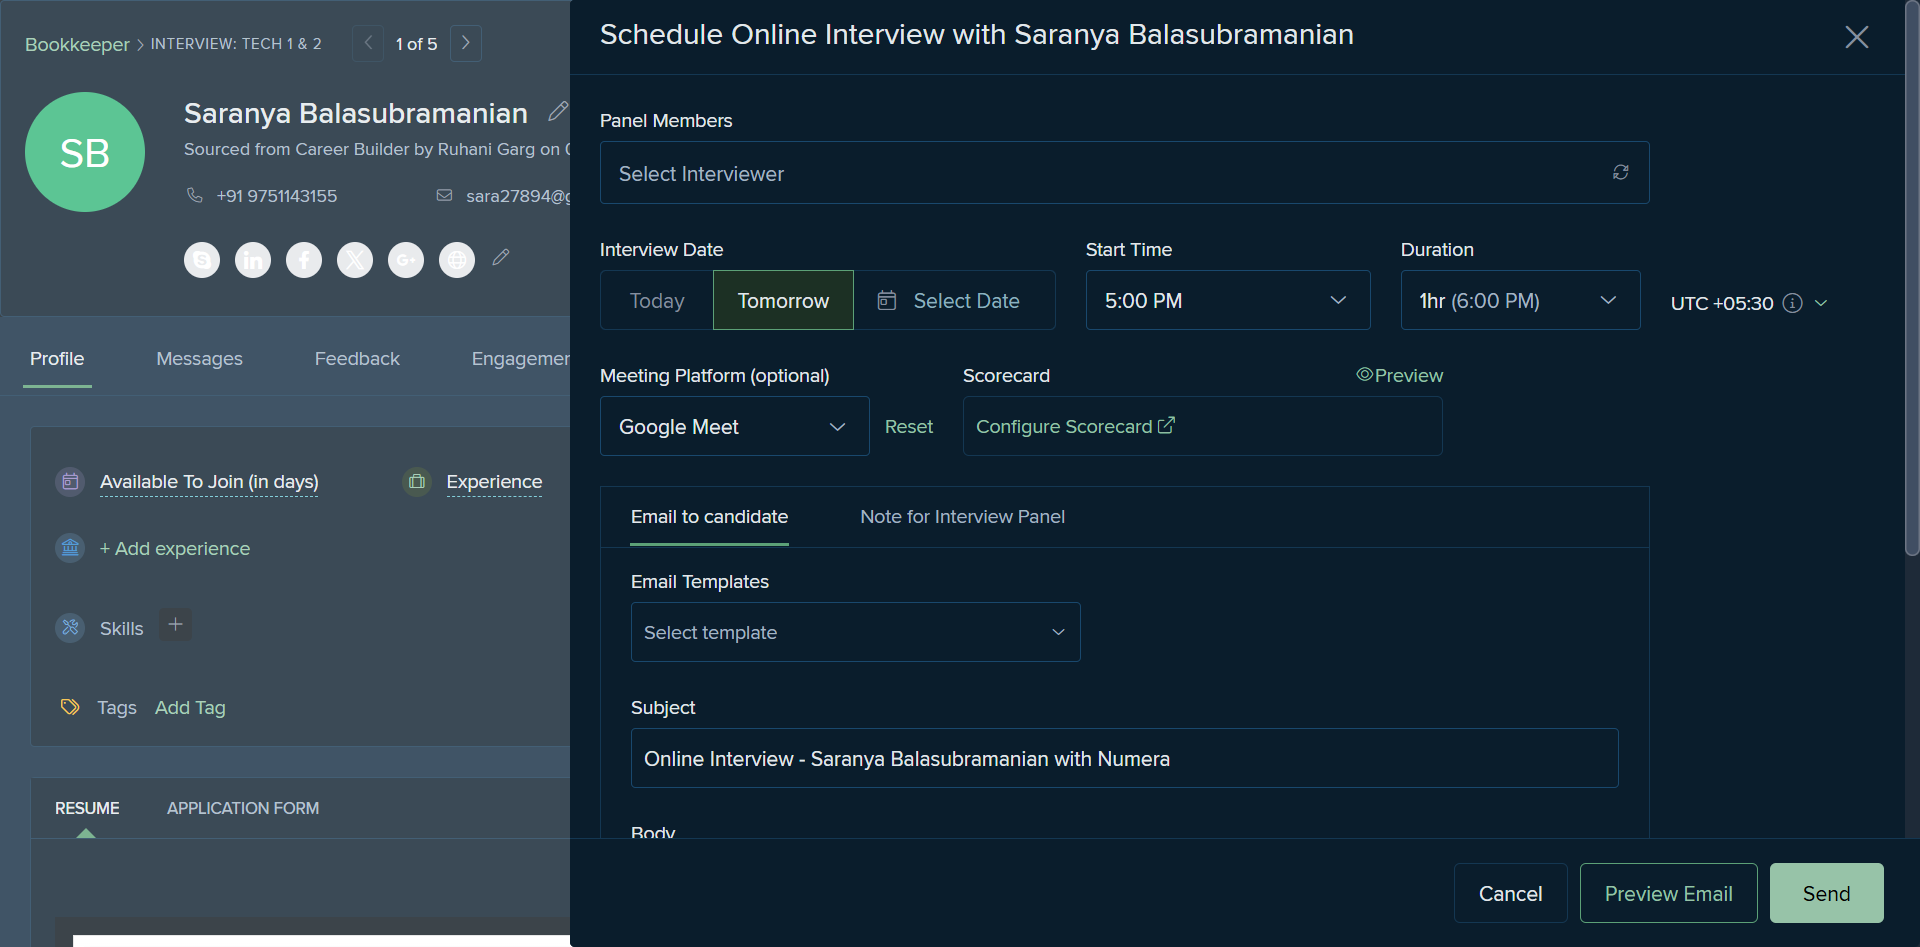The height and width of the screenshot is (947, 1920).
Task: Open the Profile tab
Action: coord(57,359)
